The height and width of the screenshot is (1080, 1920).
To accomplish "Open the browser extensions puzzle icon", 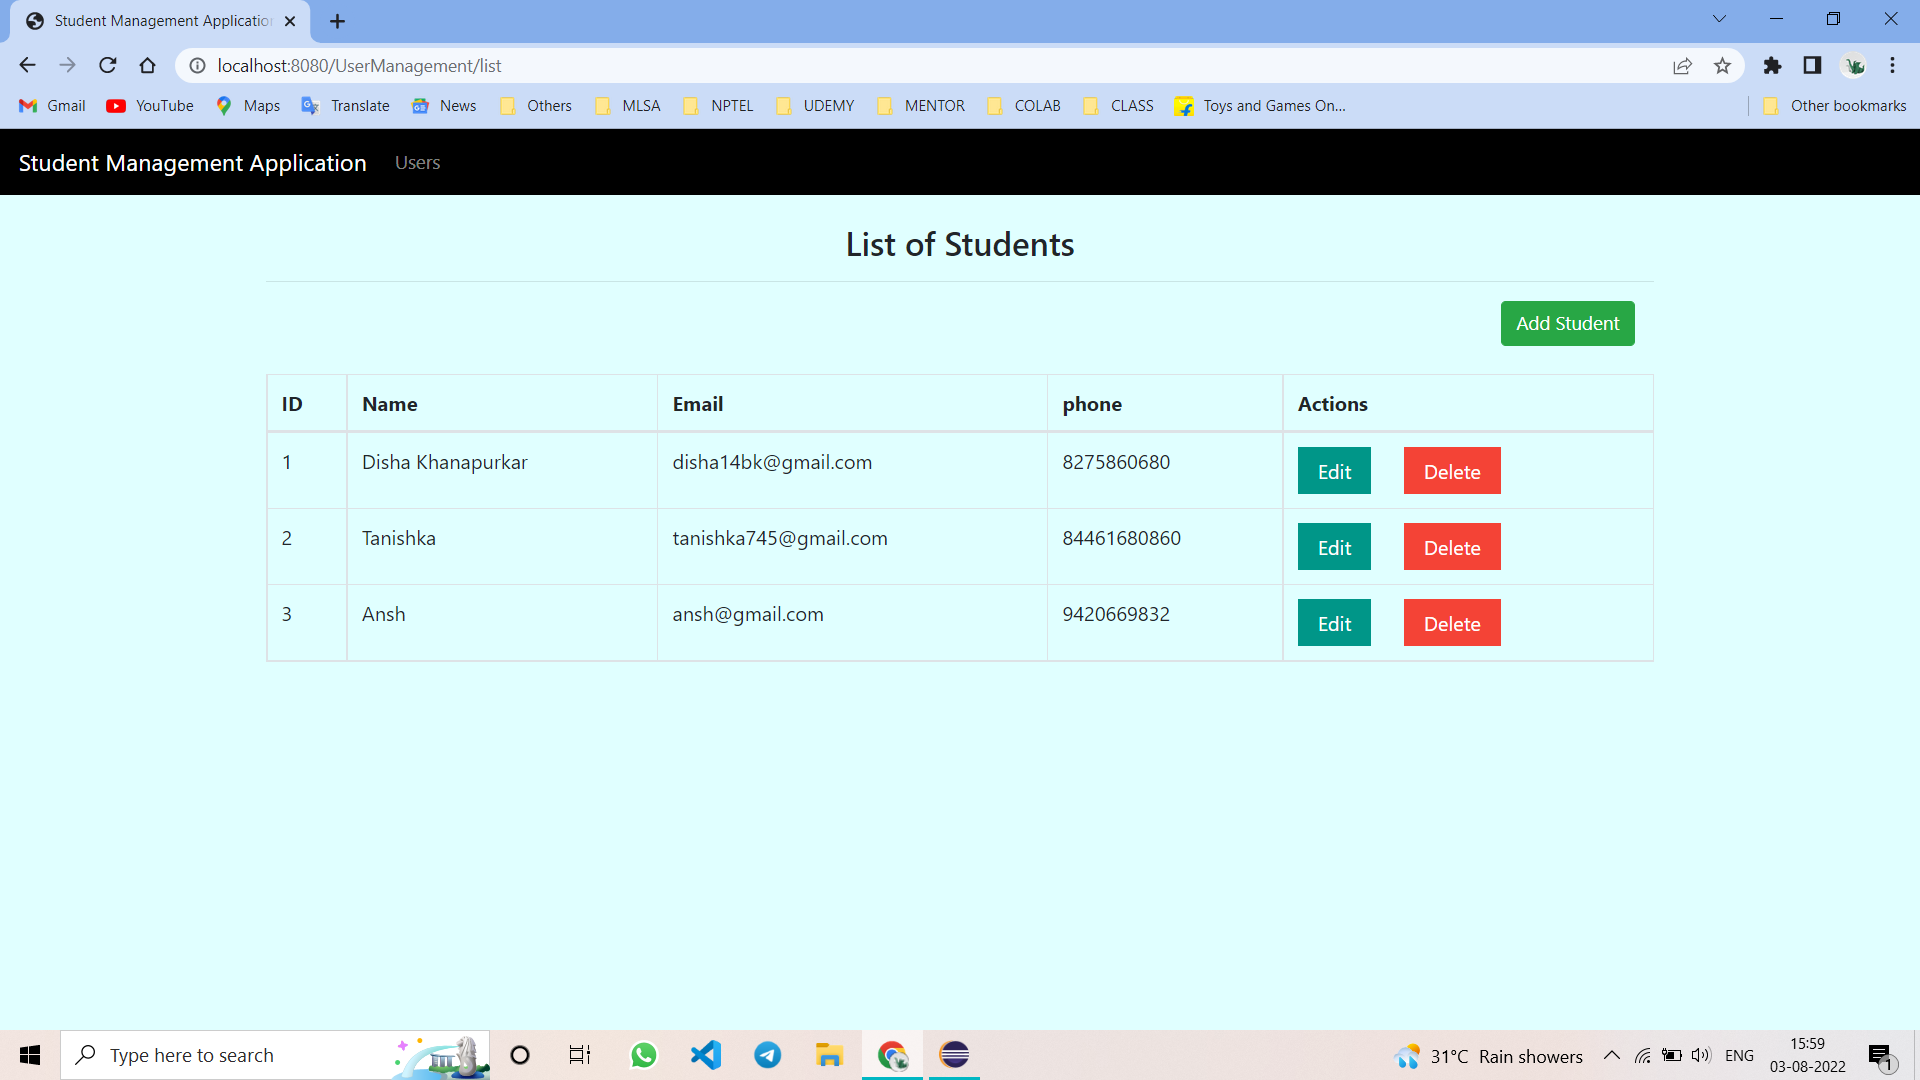I will pos(1773,66).
